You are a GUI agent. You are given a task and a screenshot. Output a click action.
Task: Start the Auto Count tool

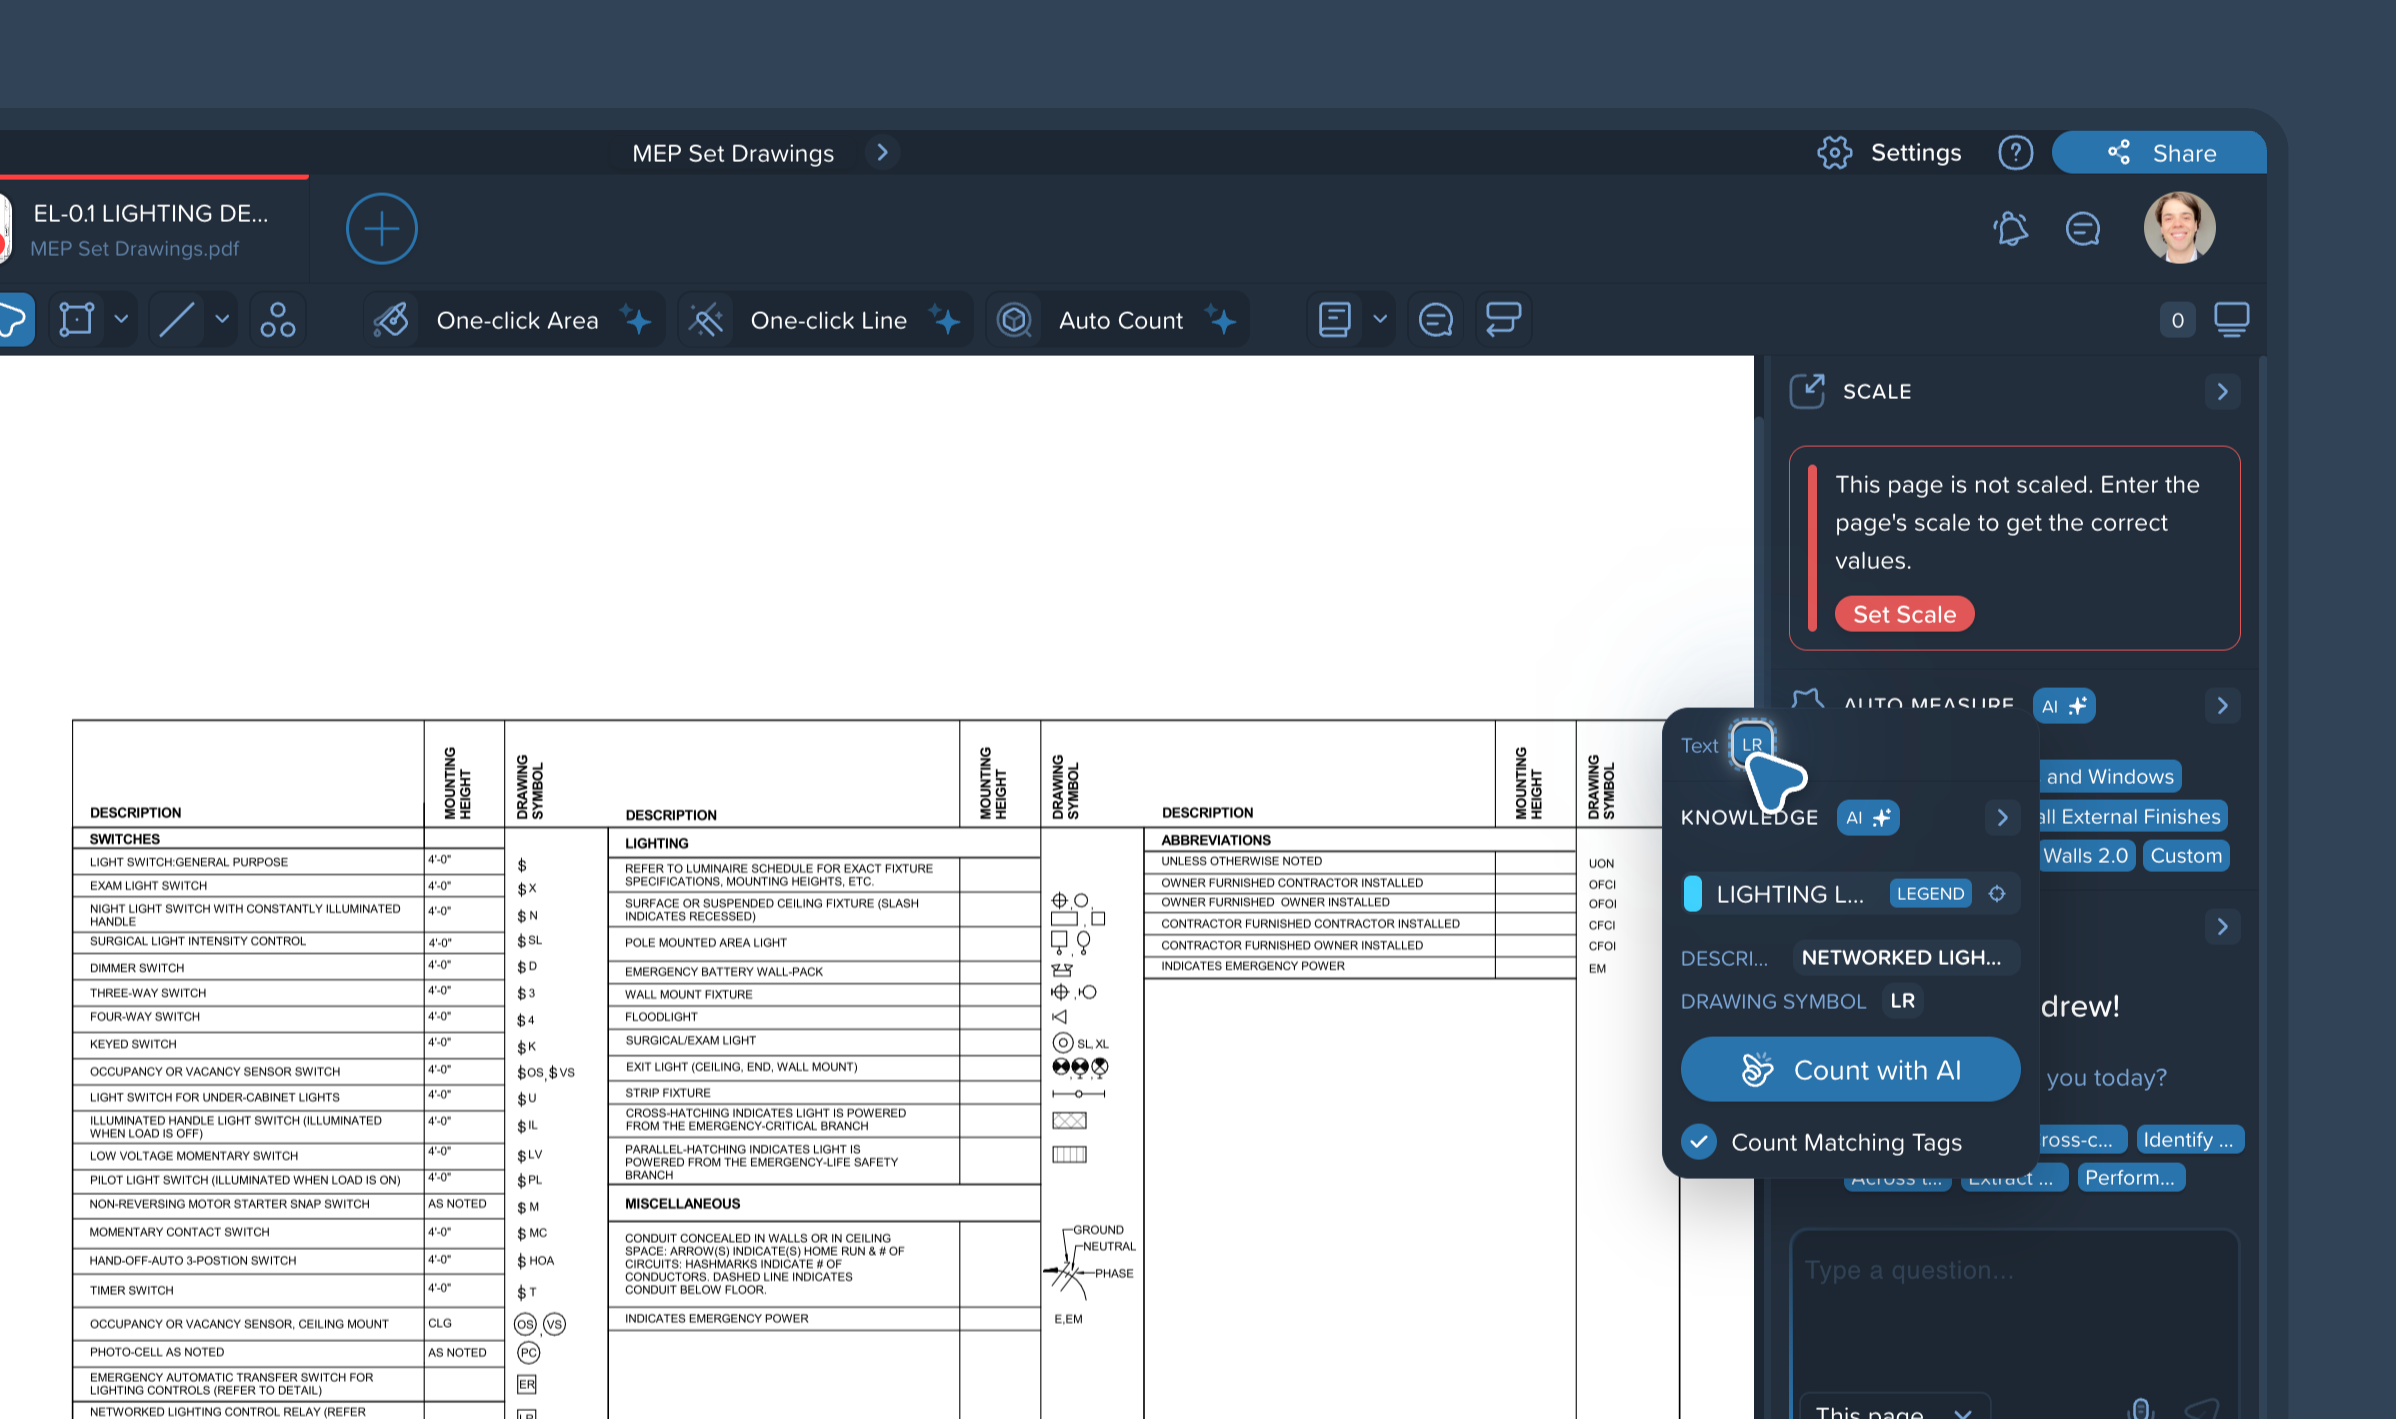(x=1119, y=320)
